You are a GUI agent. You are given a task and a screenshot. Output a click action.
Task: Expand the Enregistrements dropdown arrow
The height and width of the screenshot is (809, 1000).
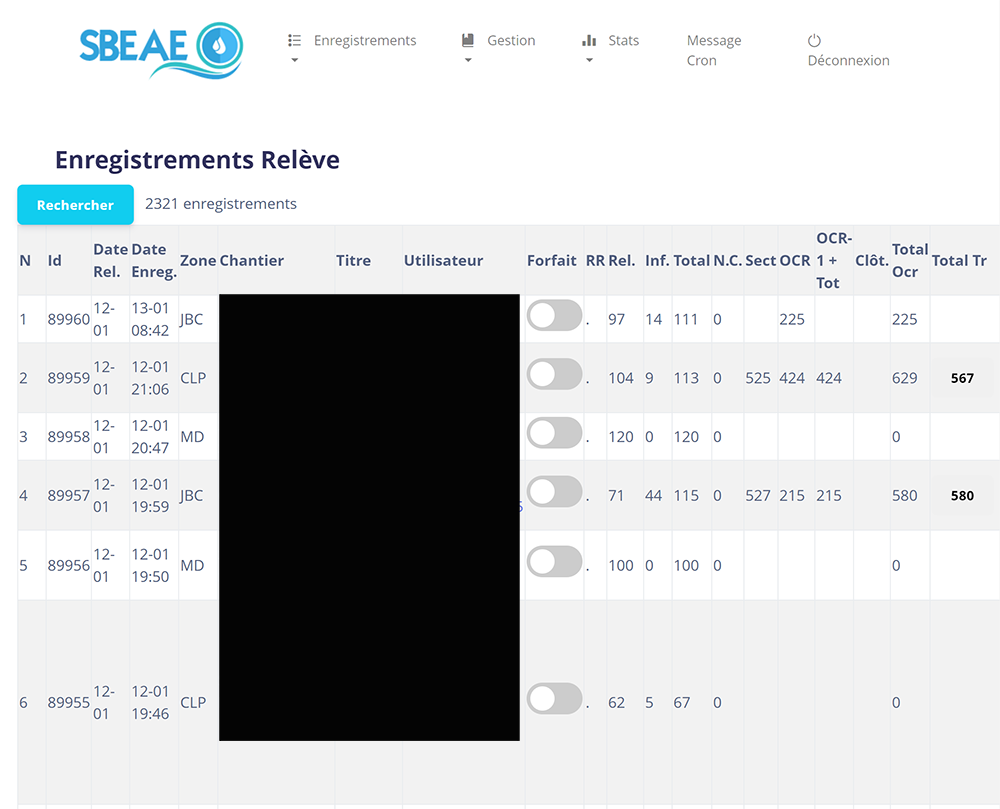[294, 61]
